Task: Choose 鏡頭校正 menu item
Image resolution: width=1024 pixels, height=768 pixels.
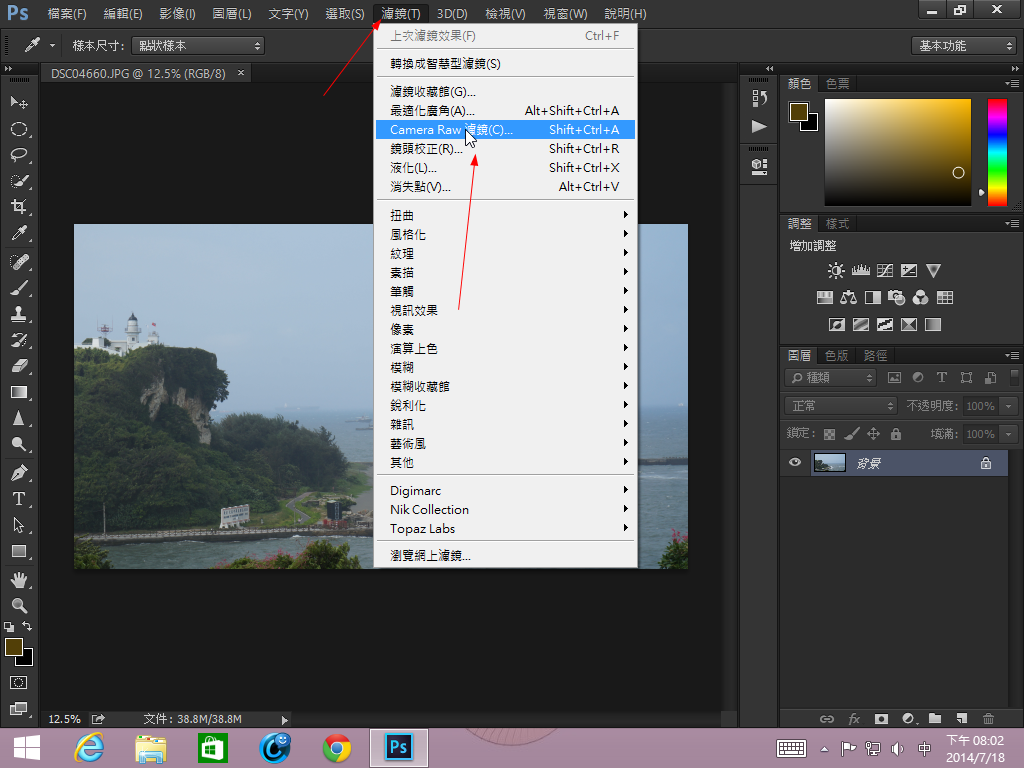Action: [505, 148]
